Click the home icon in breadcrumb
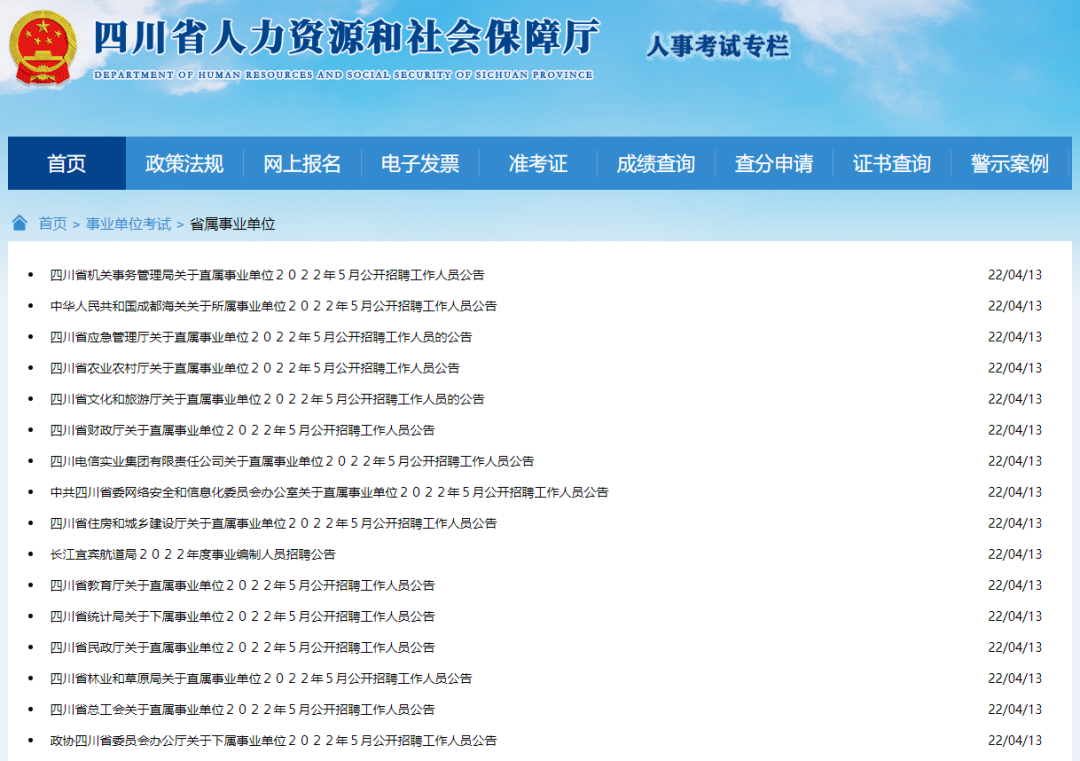The height and width of the screenshot is (761, 1080). [x=20, y=223]
